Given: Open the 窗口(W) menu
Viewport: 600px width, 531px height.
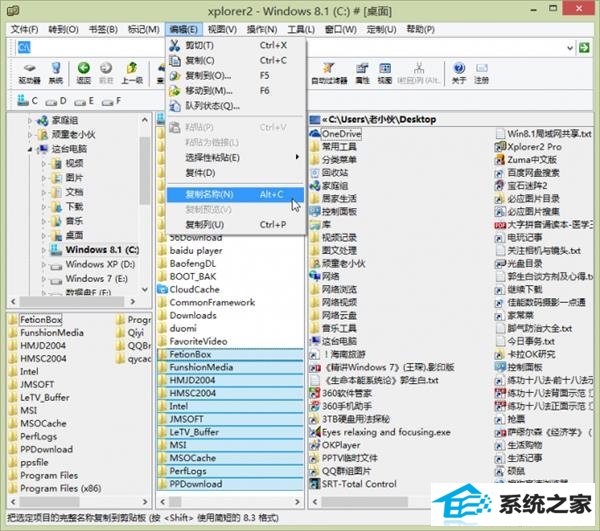Looking at the screenshot, I should [341, 29].
